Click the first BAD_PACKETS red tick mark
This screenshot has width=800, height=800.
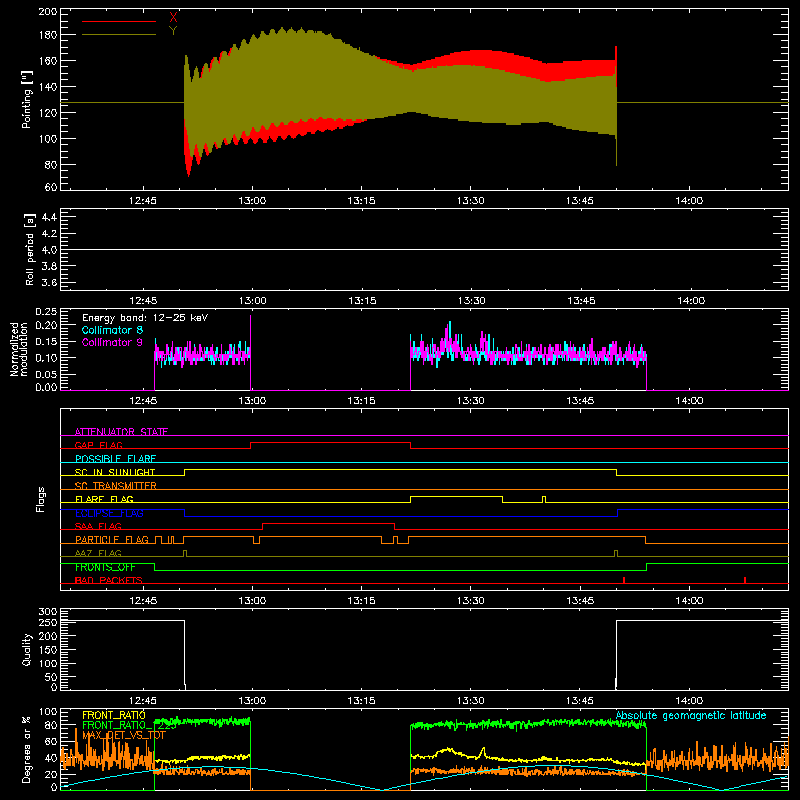click(624, 580)
